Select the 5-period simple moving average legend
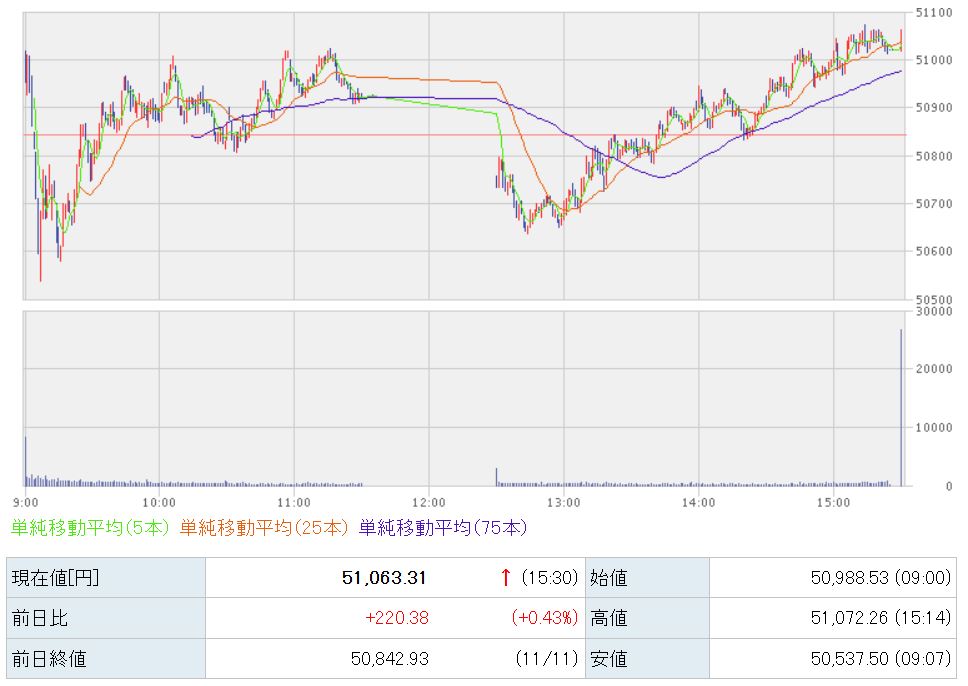This screenshot has height=686, width=968. [x=92, y=526]
